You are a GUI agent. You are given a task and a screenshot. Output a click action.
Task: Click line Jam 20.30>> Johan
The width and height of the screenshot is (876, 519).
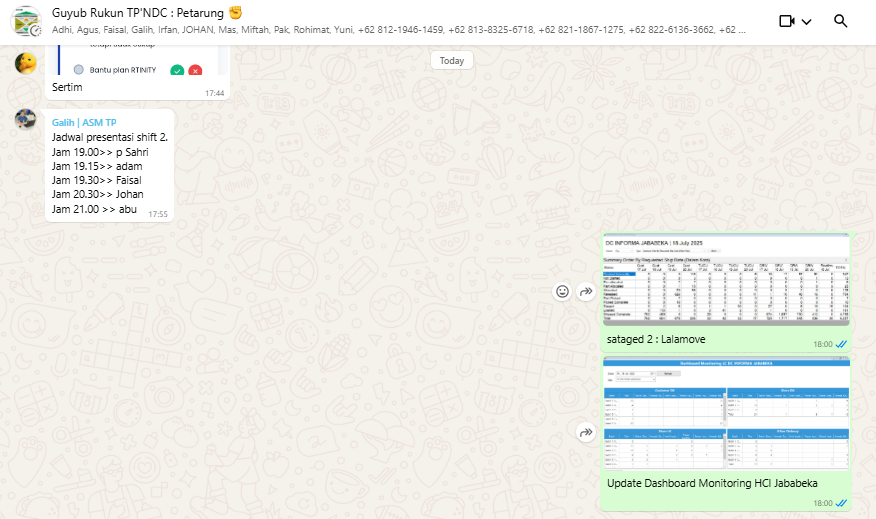[x=97, y=194]
